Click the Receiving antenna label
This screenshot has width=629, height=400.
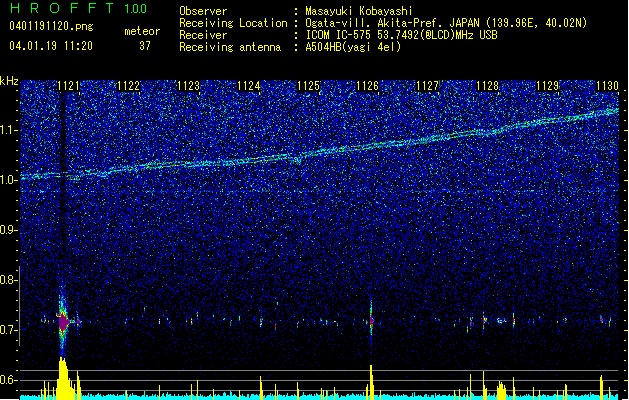pyautogui.click(x=230, y=47)
